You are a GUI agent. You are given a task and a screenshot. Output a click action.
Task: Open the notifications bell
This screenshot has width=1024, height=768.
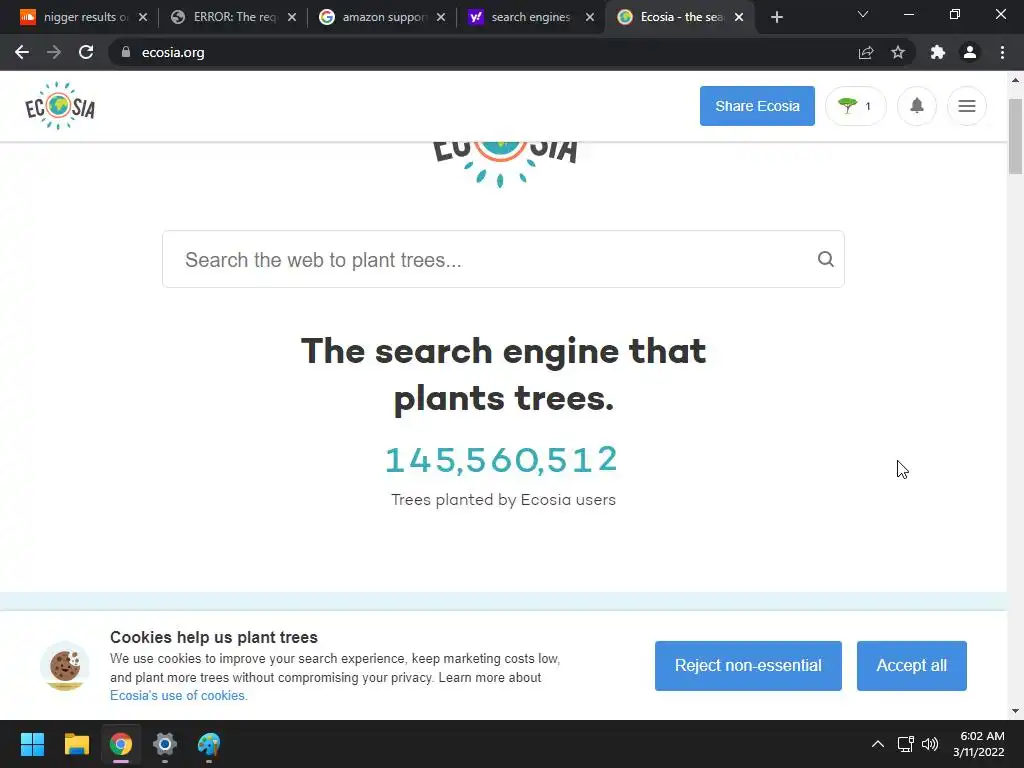[x=917, y=106]
